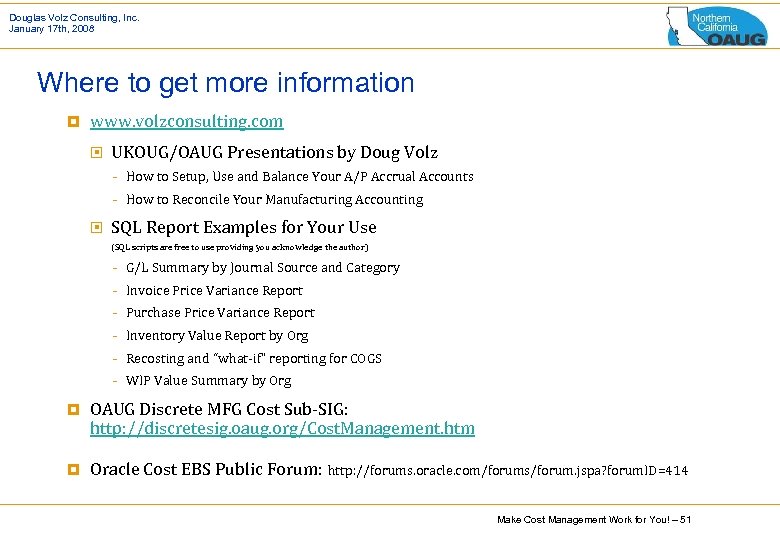Open the discretesig.oaug.org CostManagement.htm link
The image size is (780, 540).
(x=282, y=428)
